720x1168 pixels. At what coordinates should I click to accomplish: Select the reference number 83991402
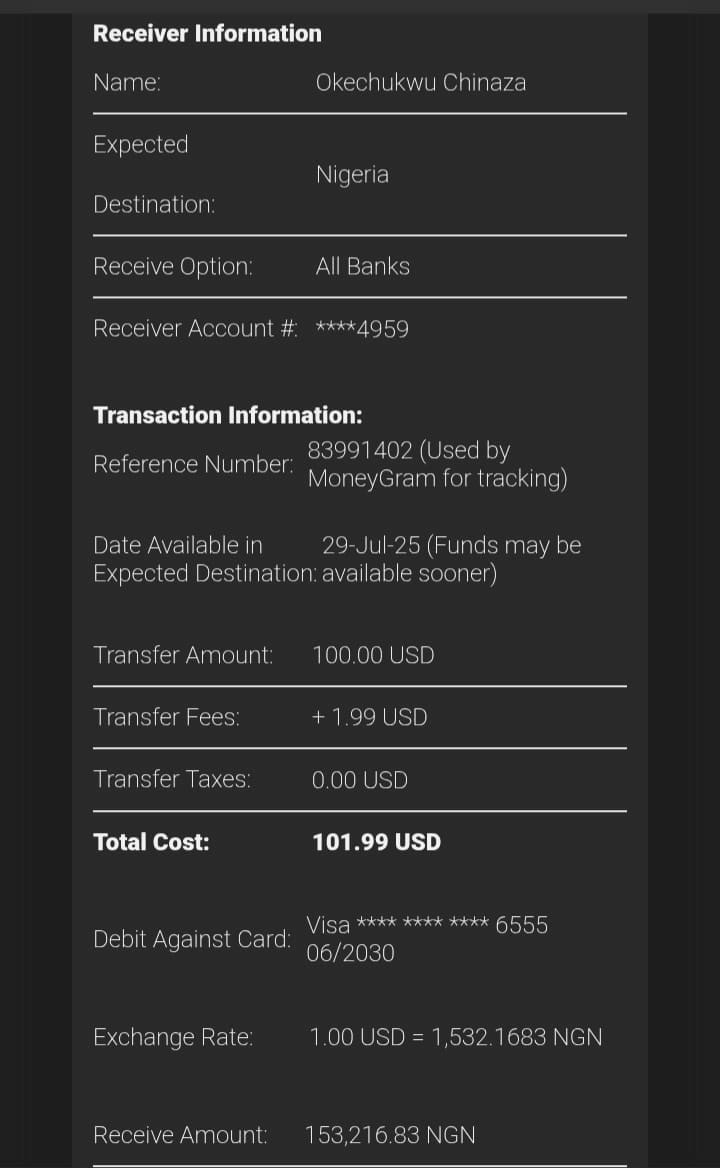click(x=358, y=451)
